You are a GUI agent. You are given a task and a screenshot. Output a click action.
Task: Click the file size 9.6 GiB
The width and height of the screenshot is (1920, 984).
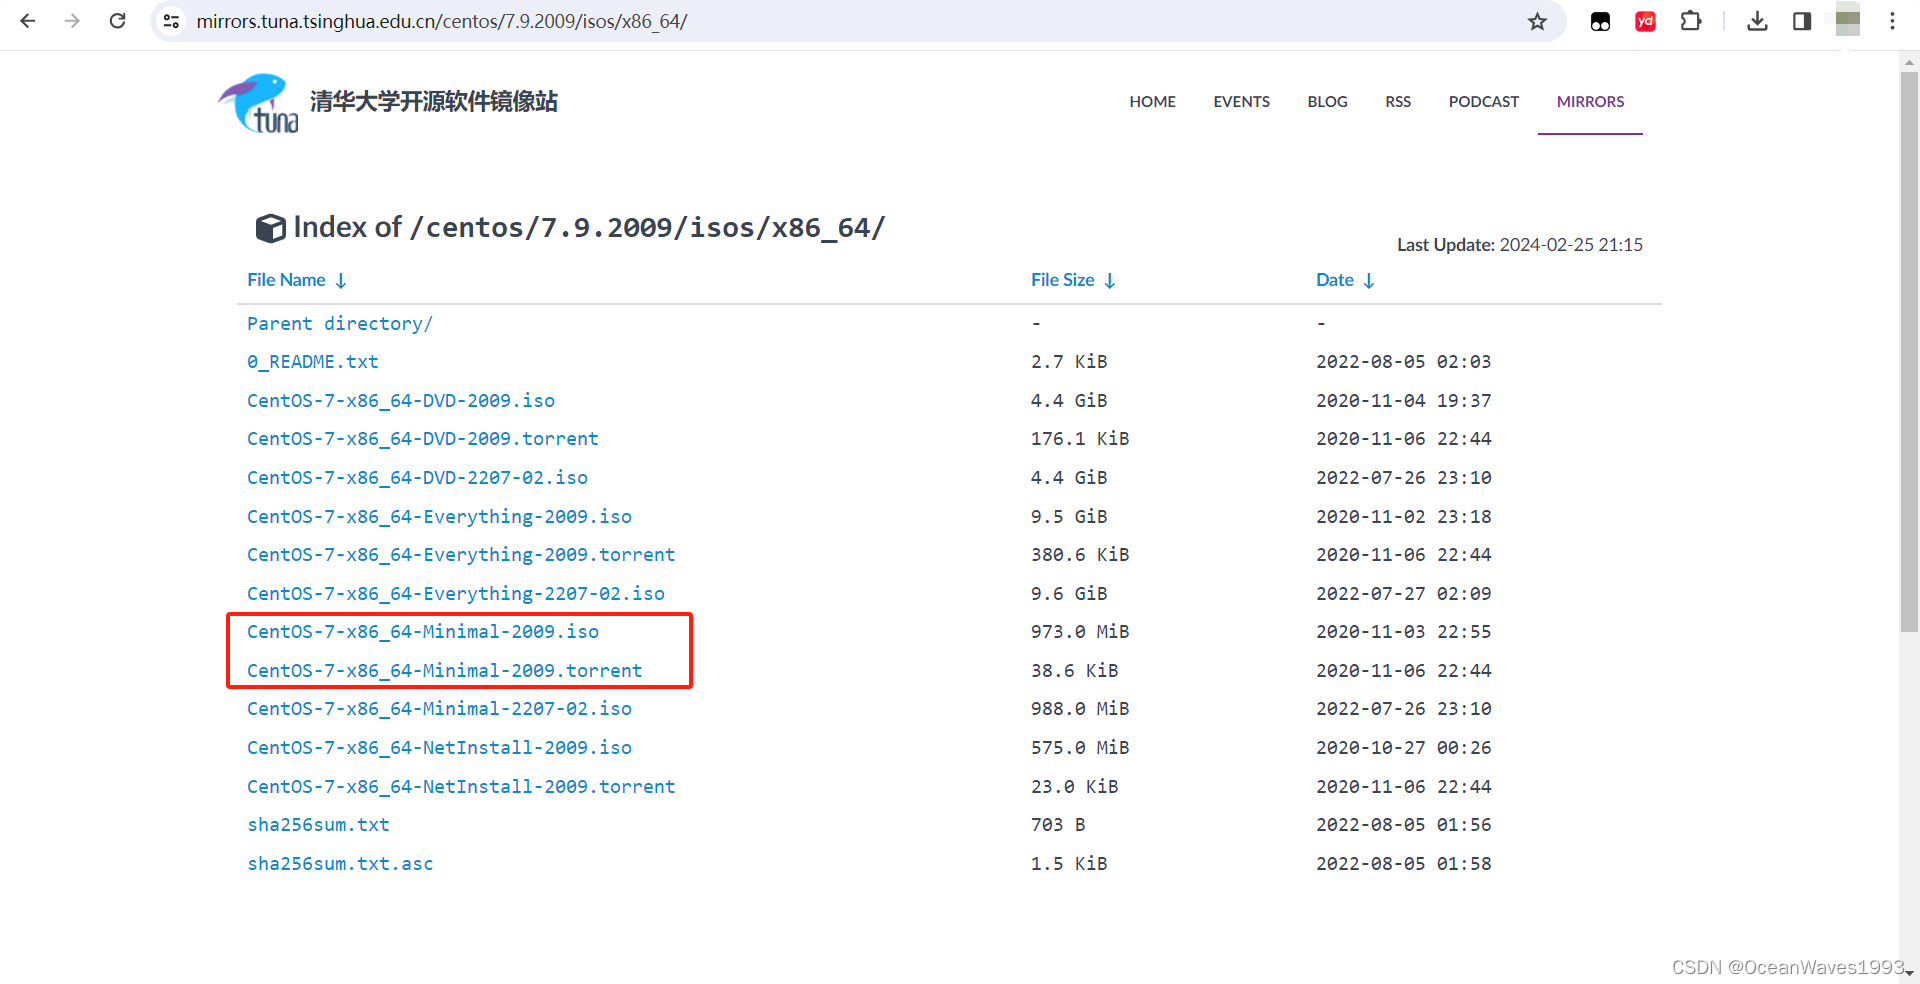point(1069,594)
